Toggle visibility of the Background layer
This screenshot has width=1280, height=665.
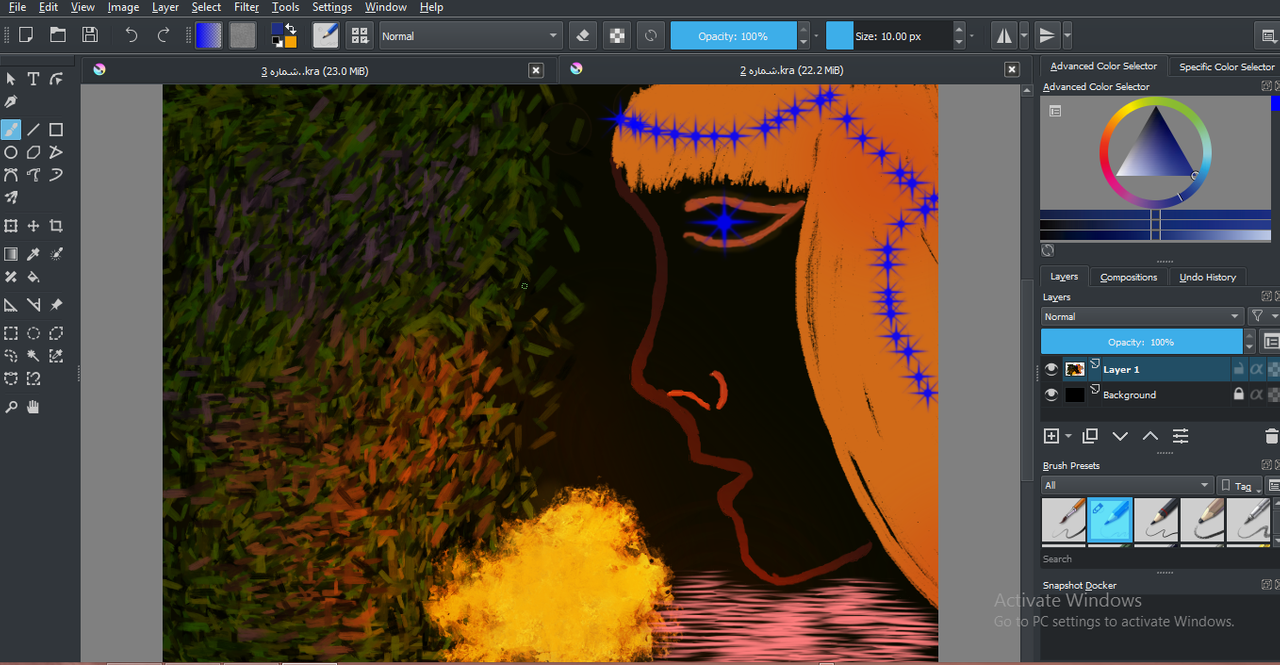click(1051, 395)
